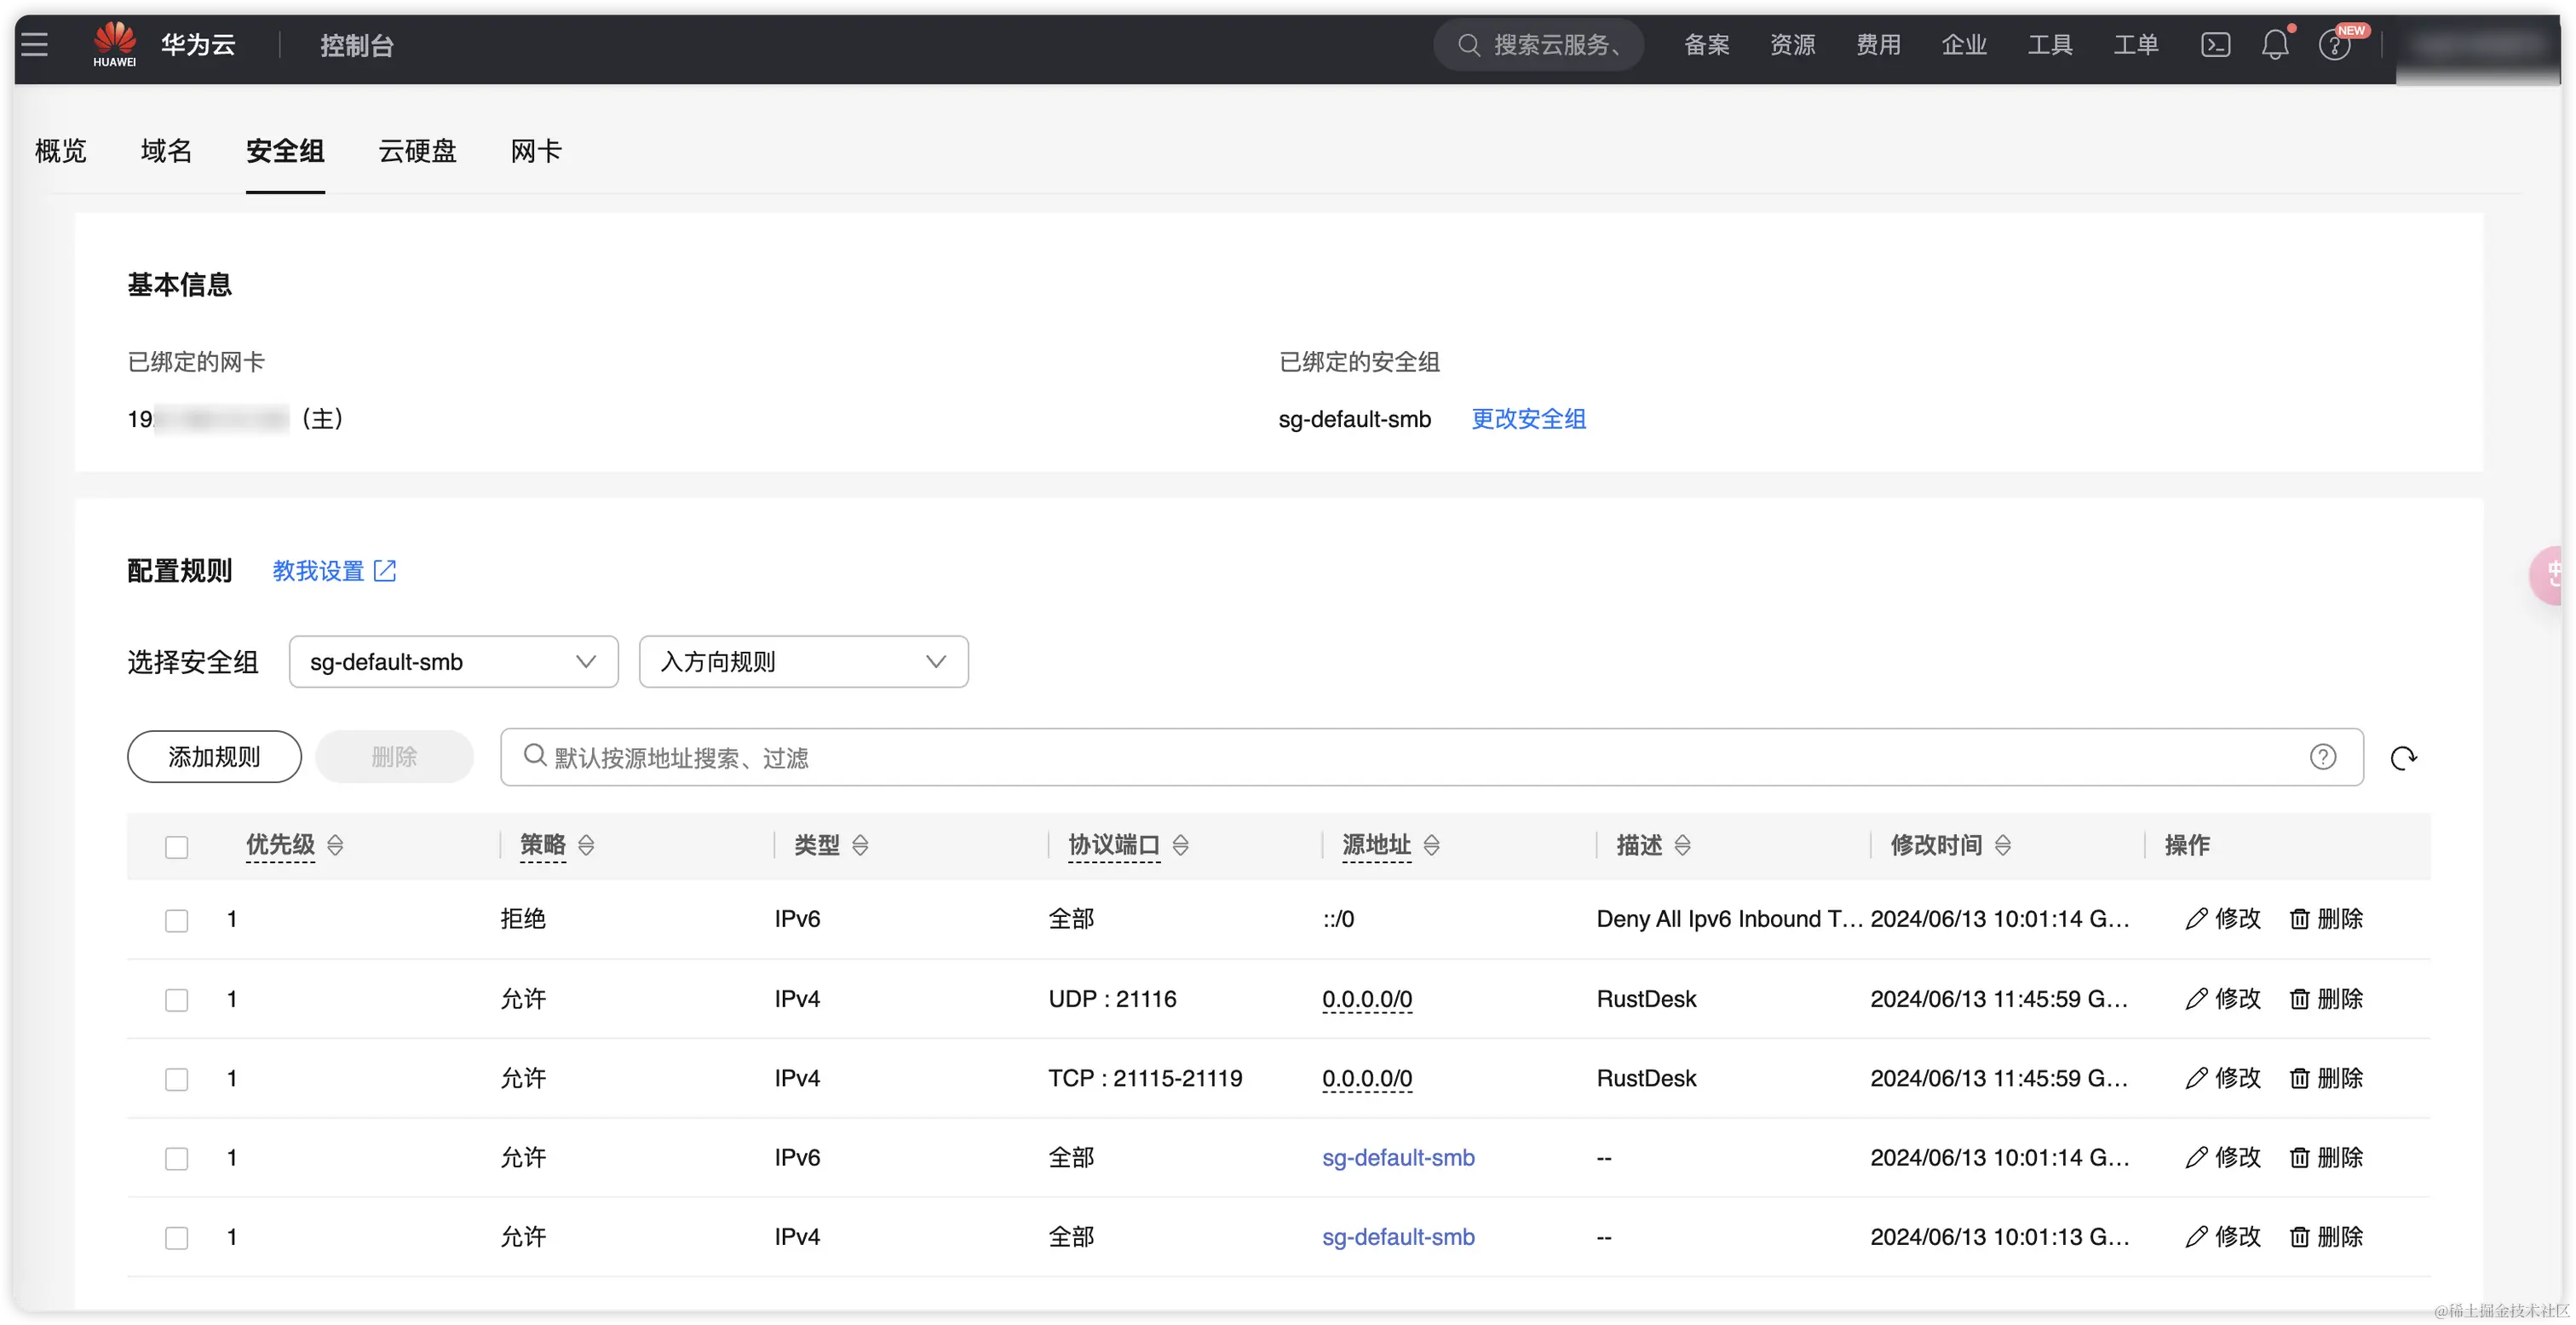Click the search help icon in rule filter box
The image size is (2576, 1325).
coord(2322,757)
